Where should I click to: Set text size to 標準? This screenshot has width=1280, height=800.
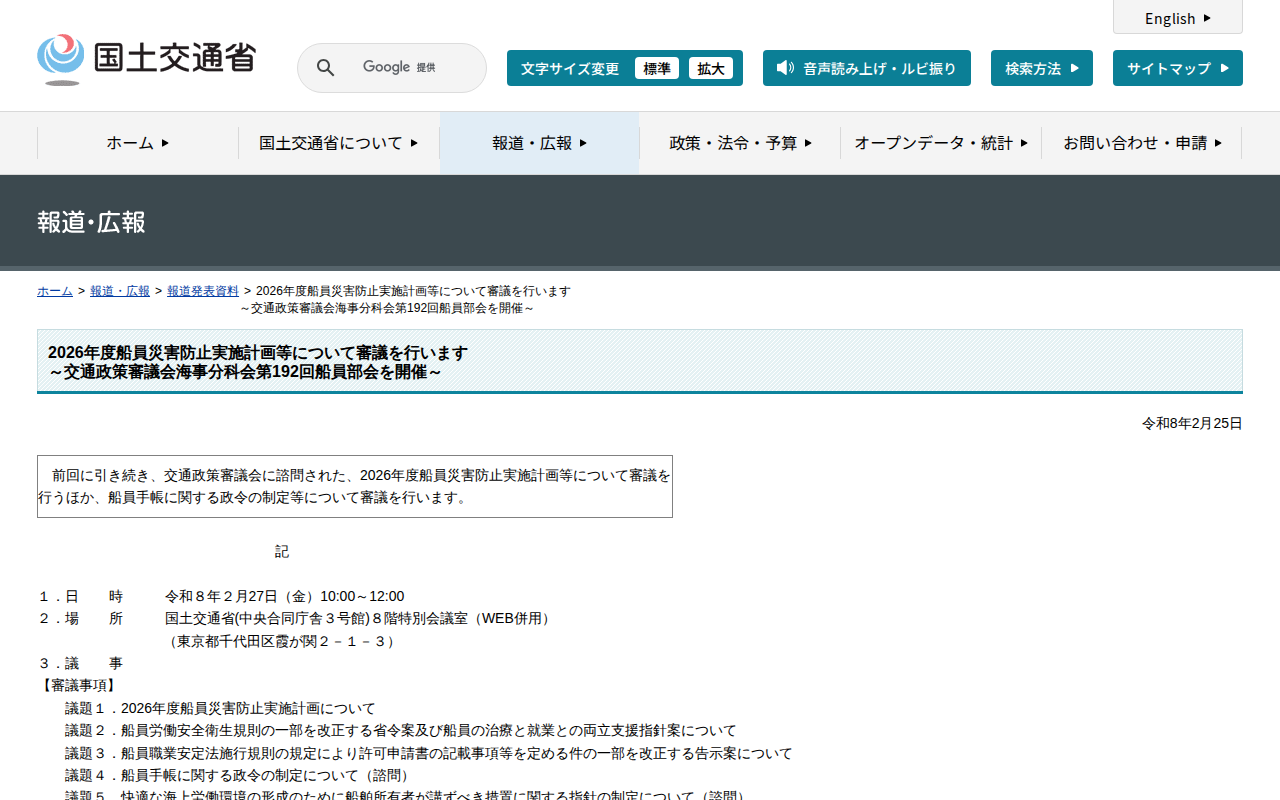click(x=656, y=68)
